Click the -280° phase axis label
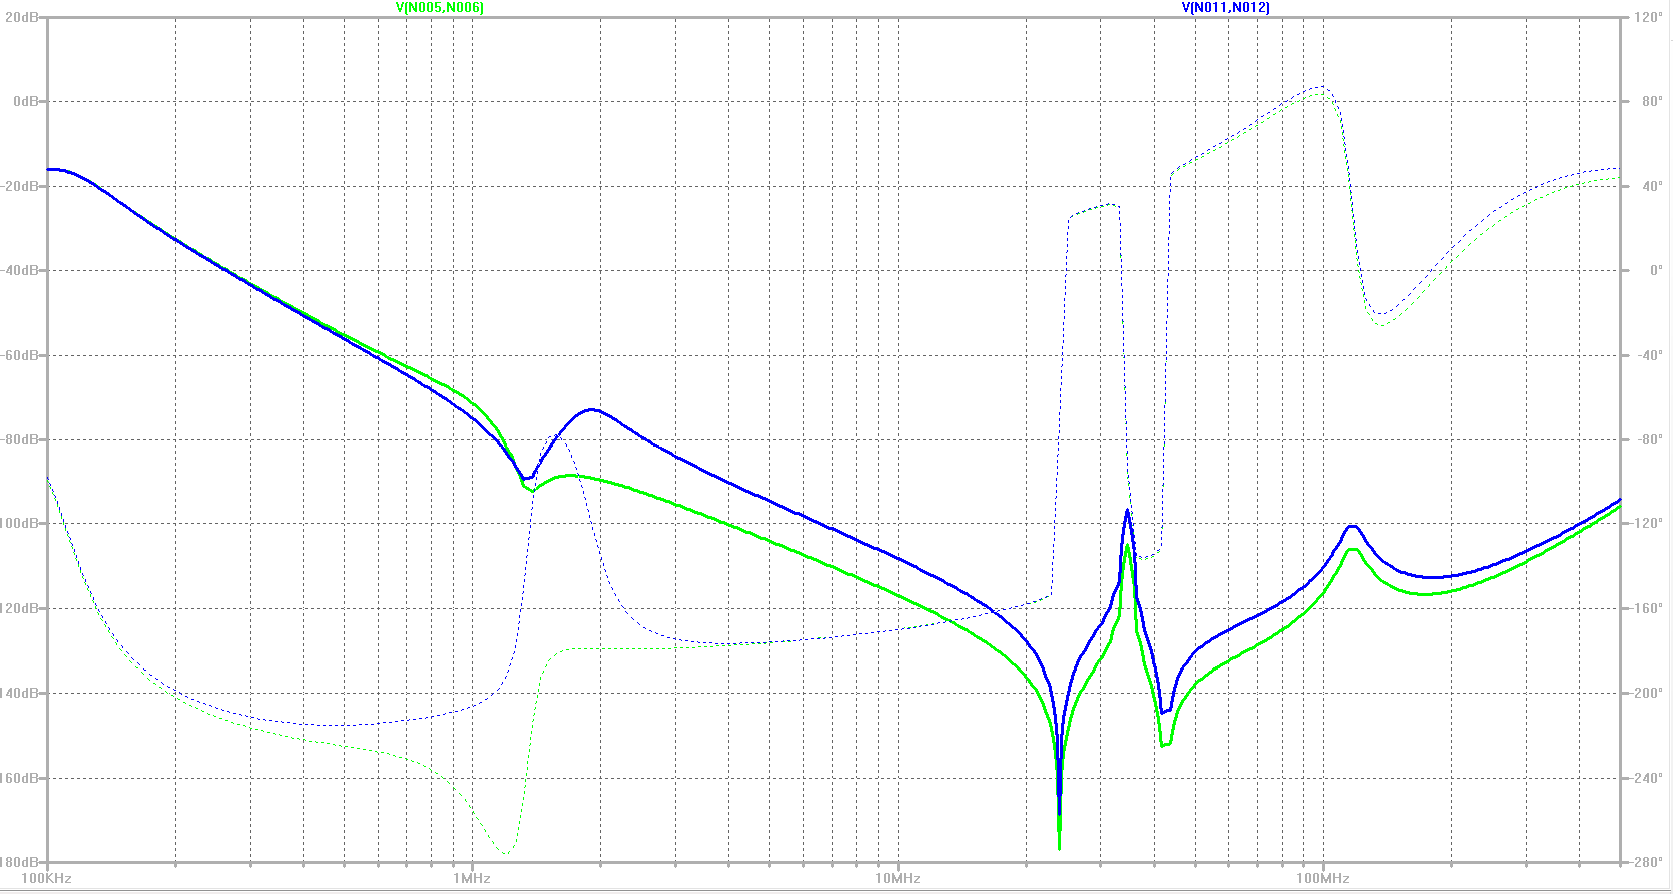1673x894 pixels. pyautogui.click(x=1647, y=862)
